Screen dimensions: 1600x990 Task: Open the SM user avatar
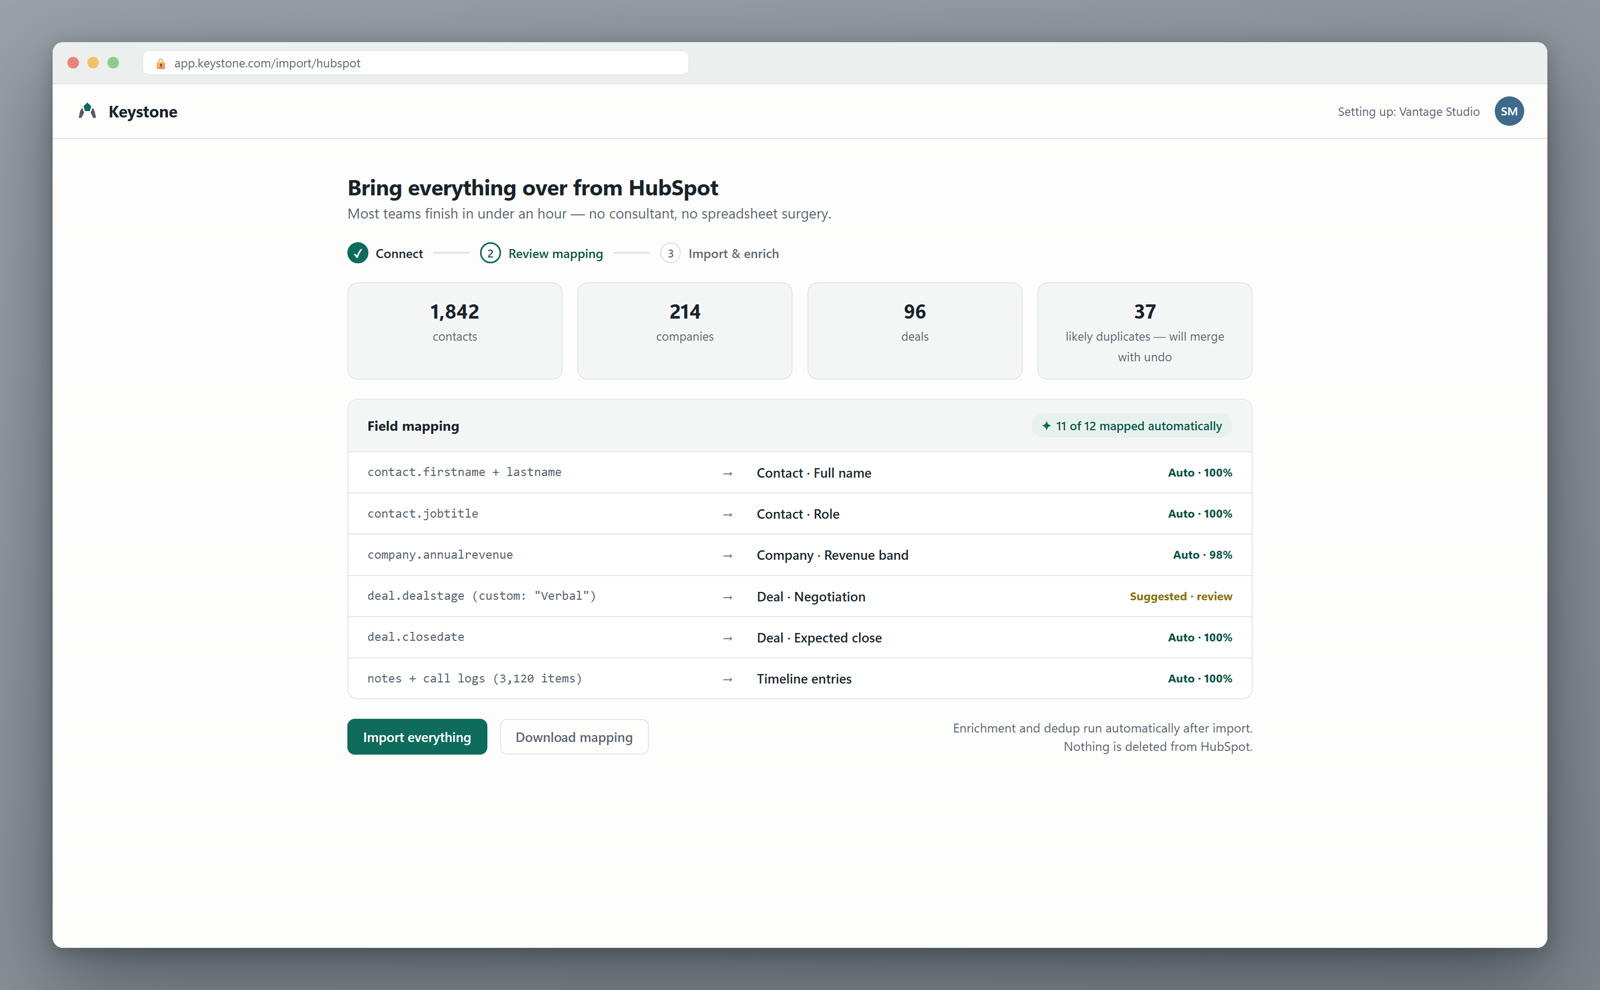coord(1509,111)
